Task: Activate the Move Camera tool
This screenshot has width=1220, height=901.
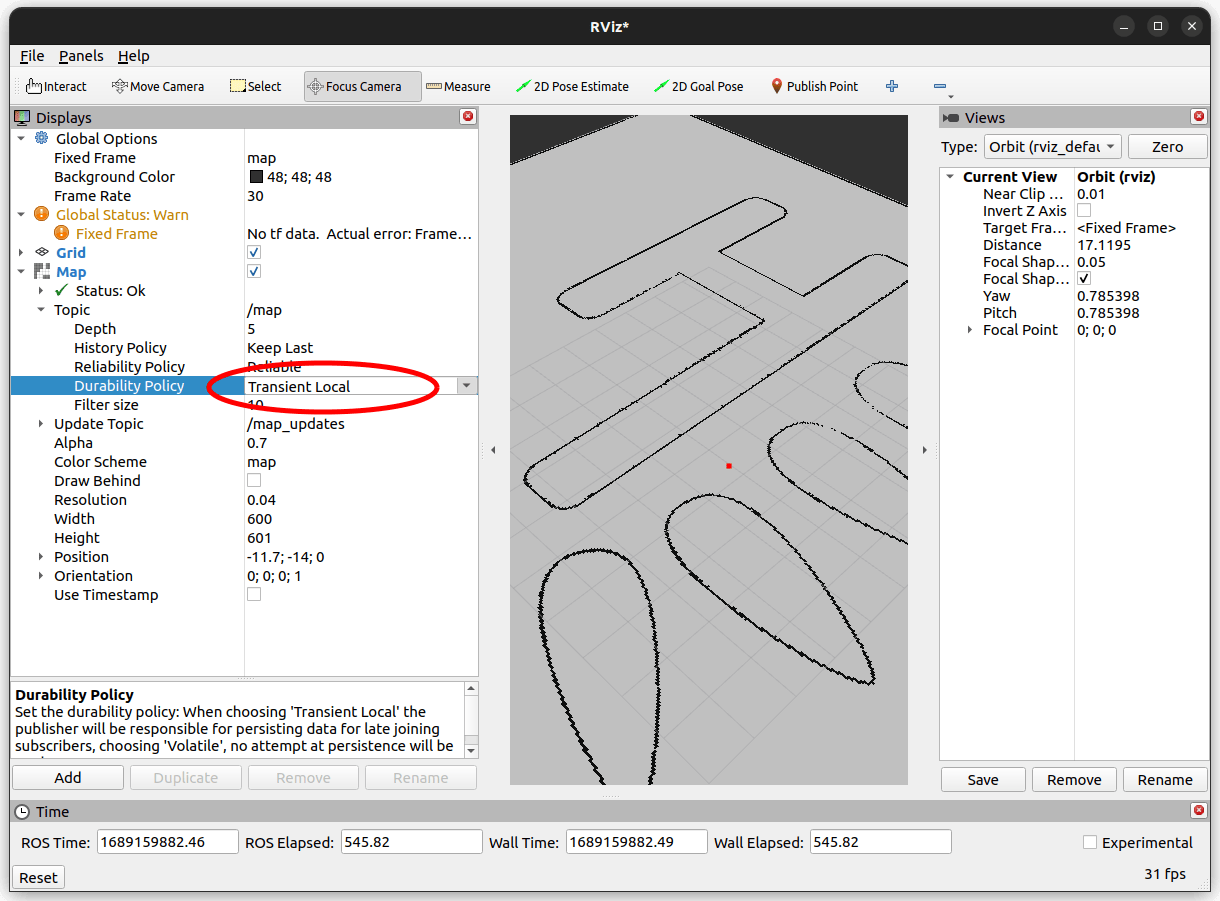Action: (158, 86)
